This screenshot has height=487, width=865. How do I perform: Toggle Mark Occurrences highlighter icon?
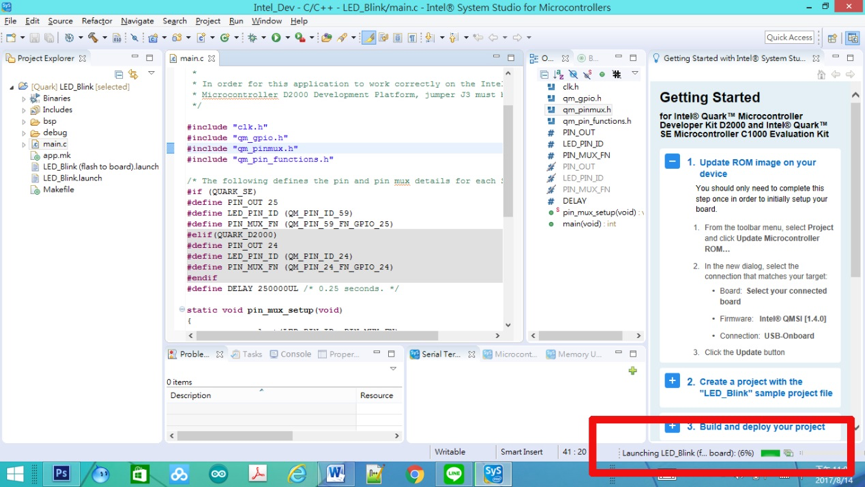[x=369, y=38]
